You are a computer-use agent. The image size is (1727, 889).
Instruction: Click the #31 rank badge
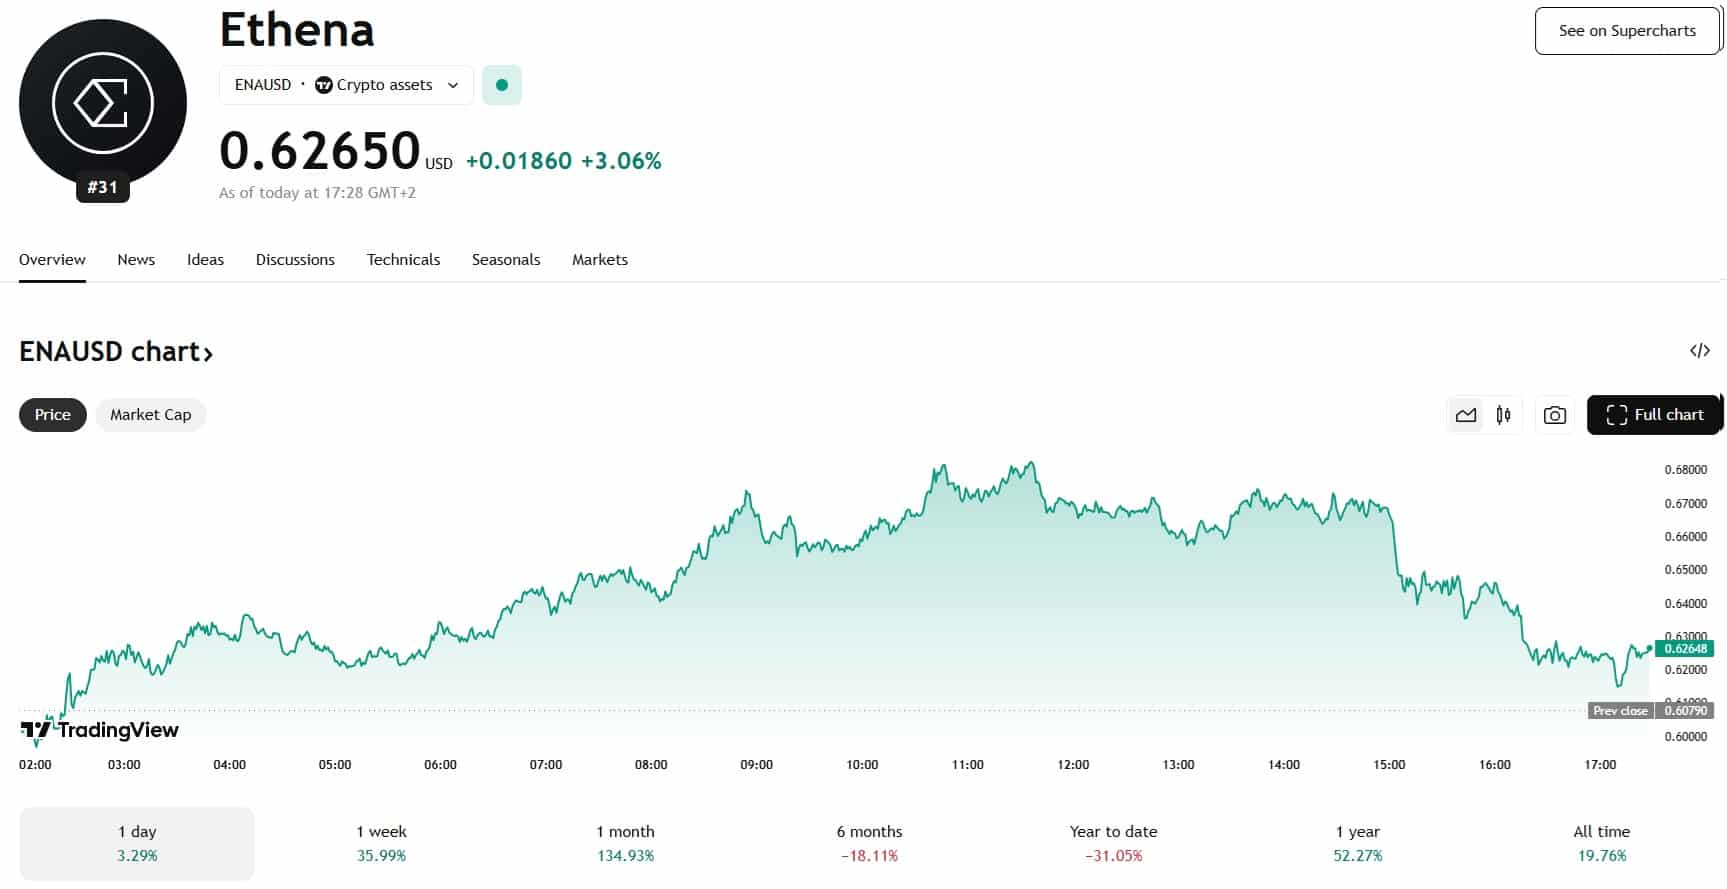point(102,187)
